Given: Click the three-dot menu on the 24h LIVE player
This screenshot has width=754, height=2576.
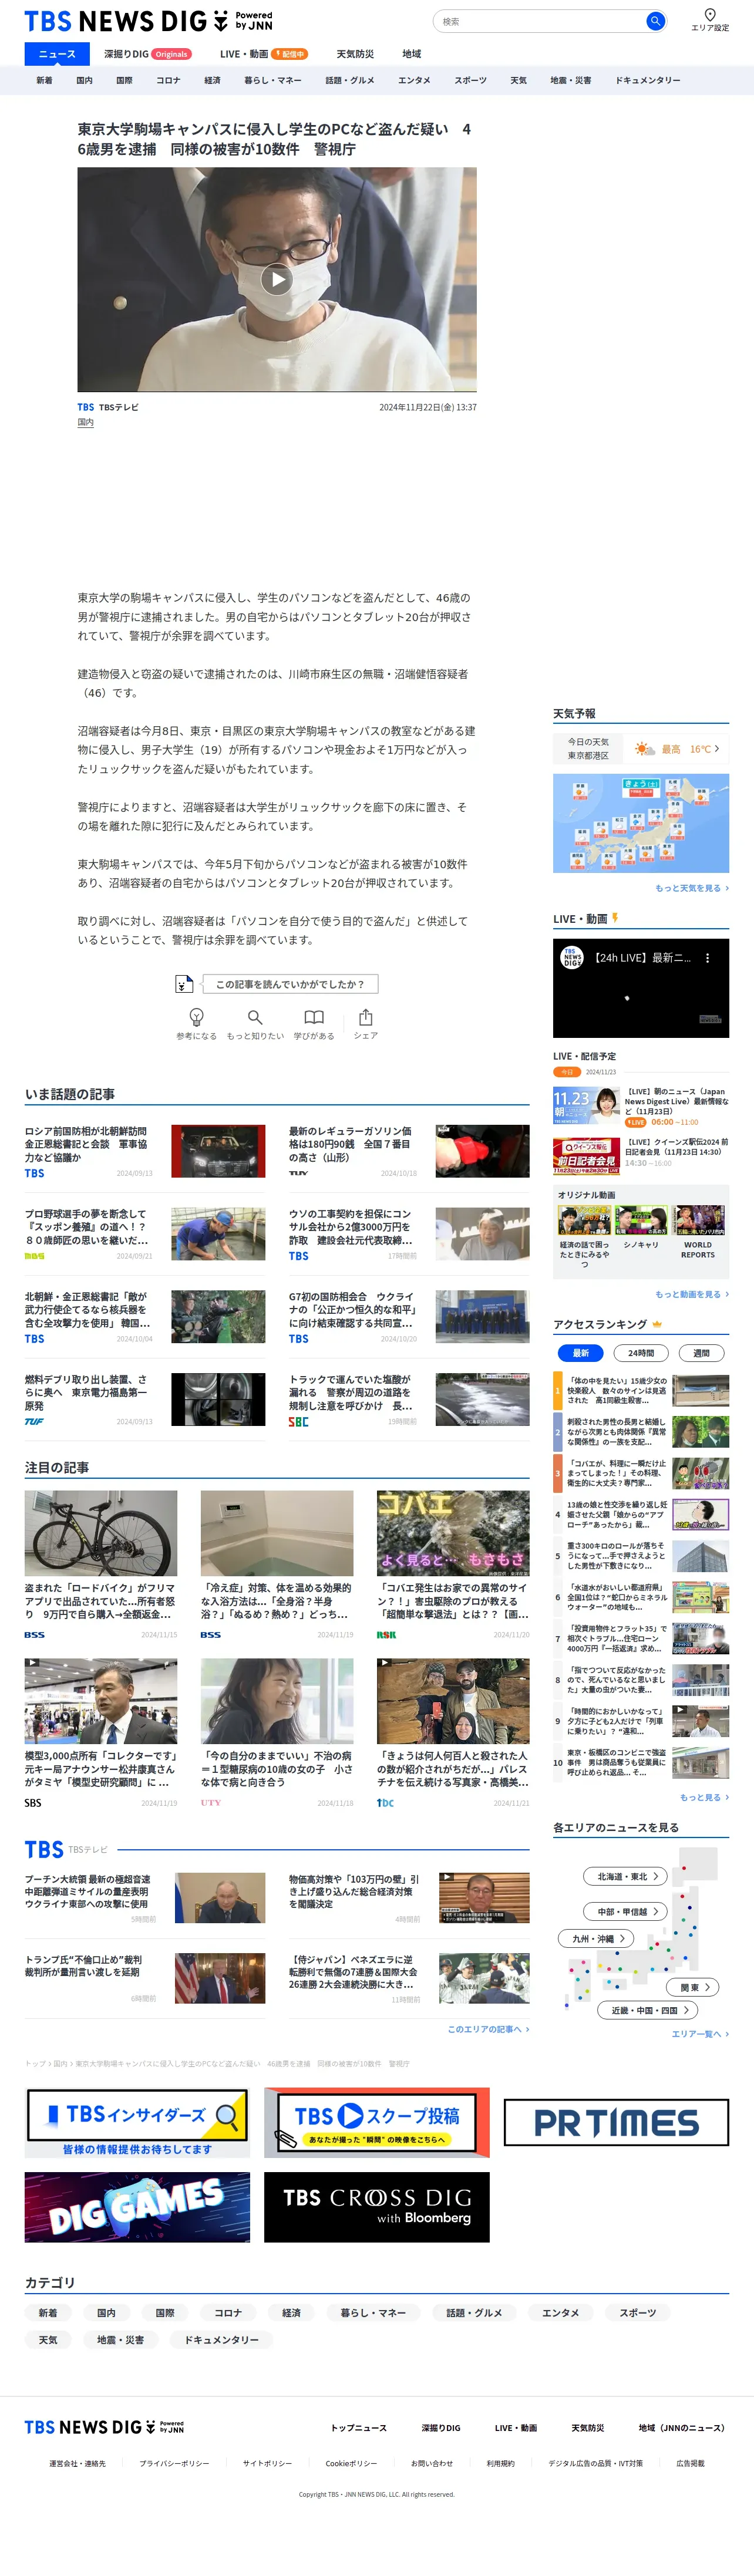Looking at the screenshot, I should (708, 957).
